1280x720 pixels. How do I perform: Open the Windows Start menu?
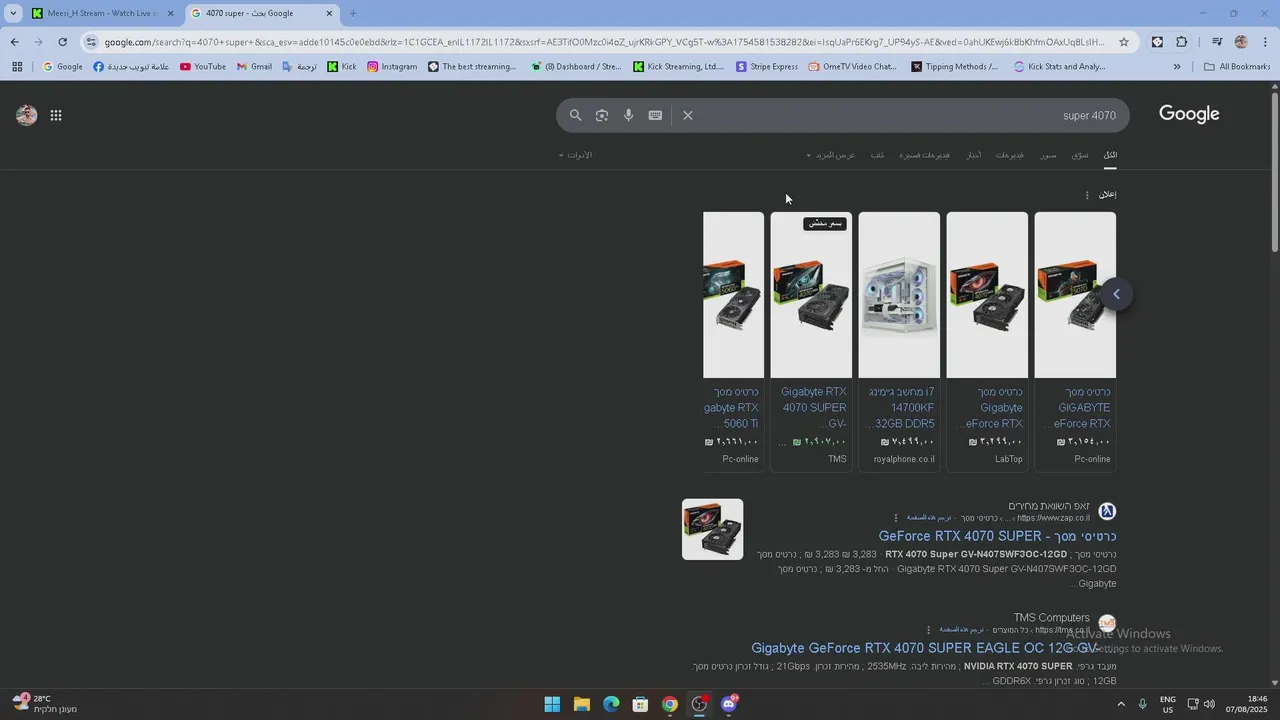[x=552, y=704]
